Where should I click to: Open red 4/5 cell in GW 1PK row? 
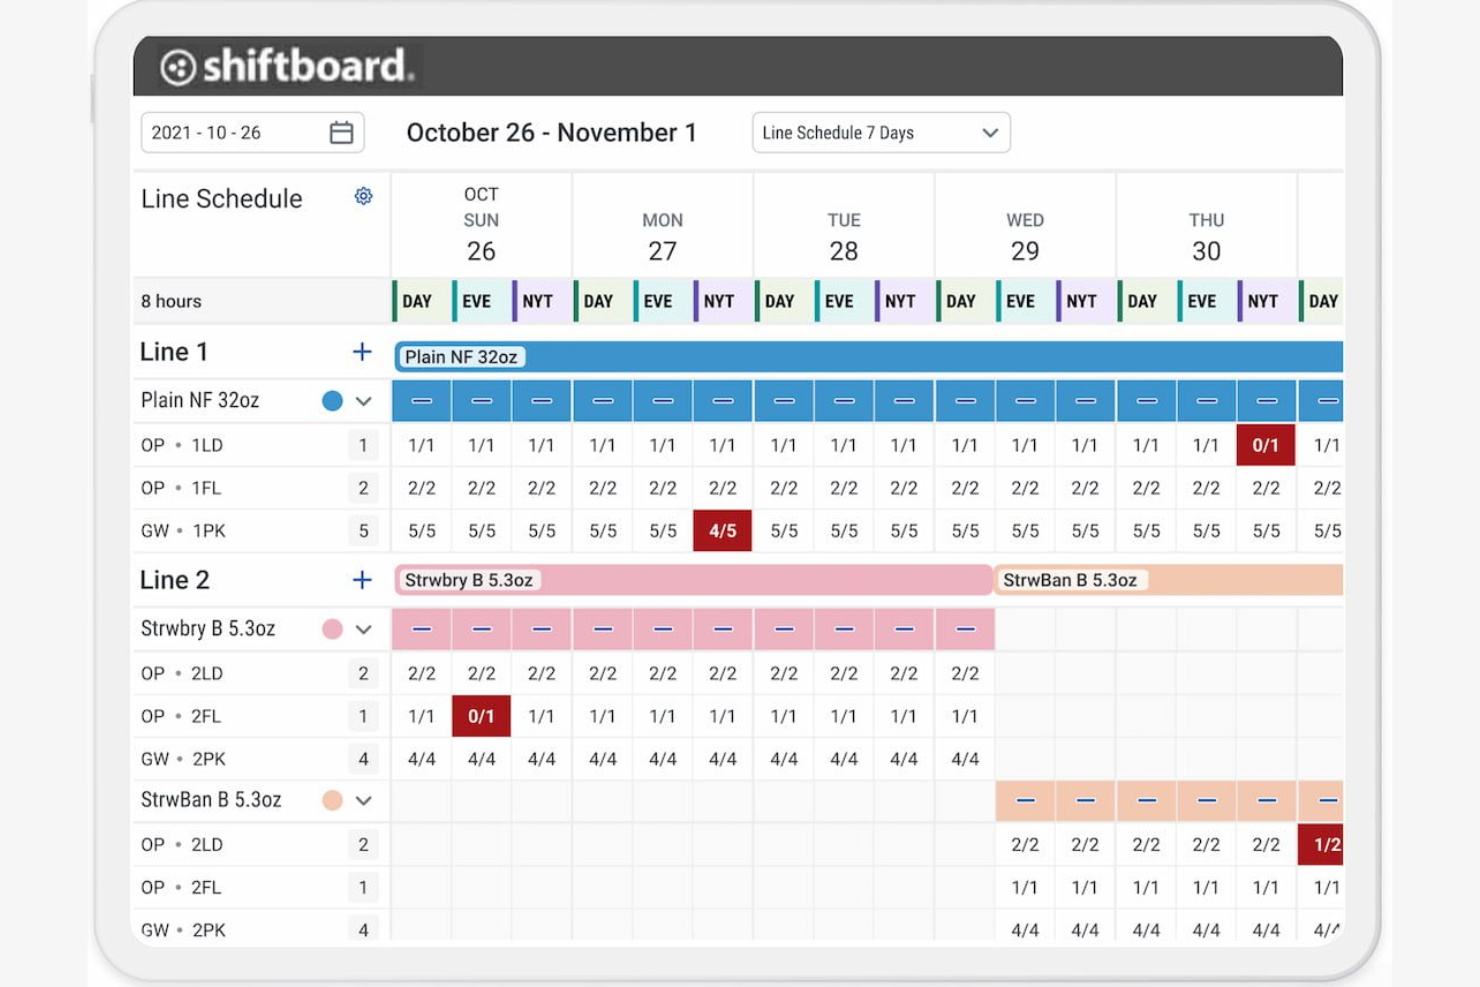point(722,531)
